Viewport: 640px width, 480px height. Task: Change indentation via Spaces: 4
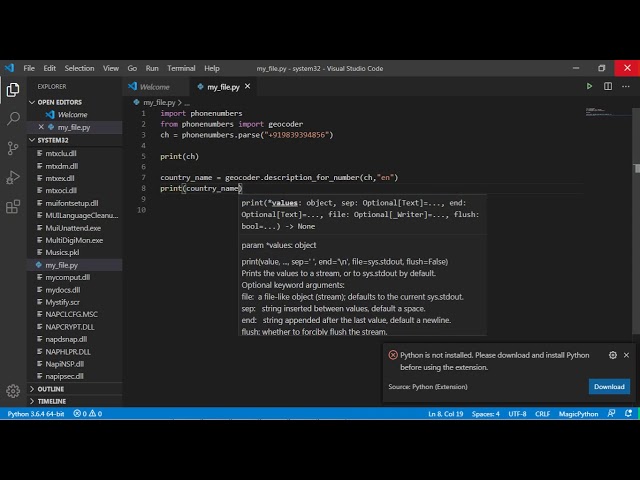pos(486,413)
